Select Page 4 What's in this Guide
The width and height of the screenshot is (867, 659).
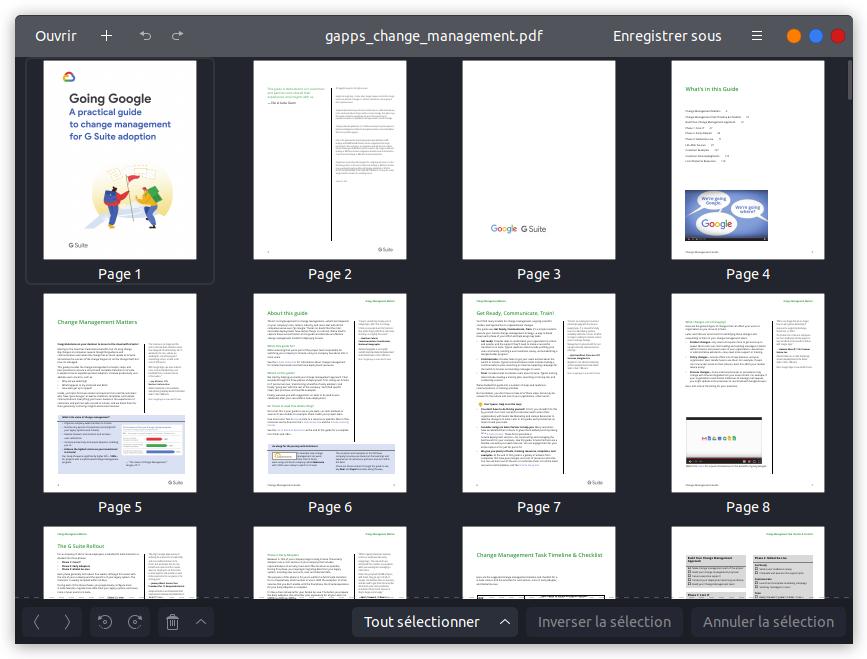[x=748, y=160]
